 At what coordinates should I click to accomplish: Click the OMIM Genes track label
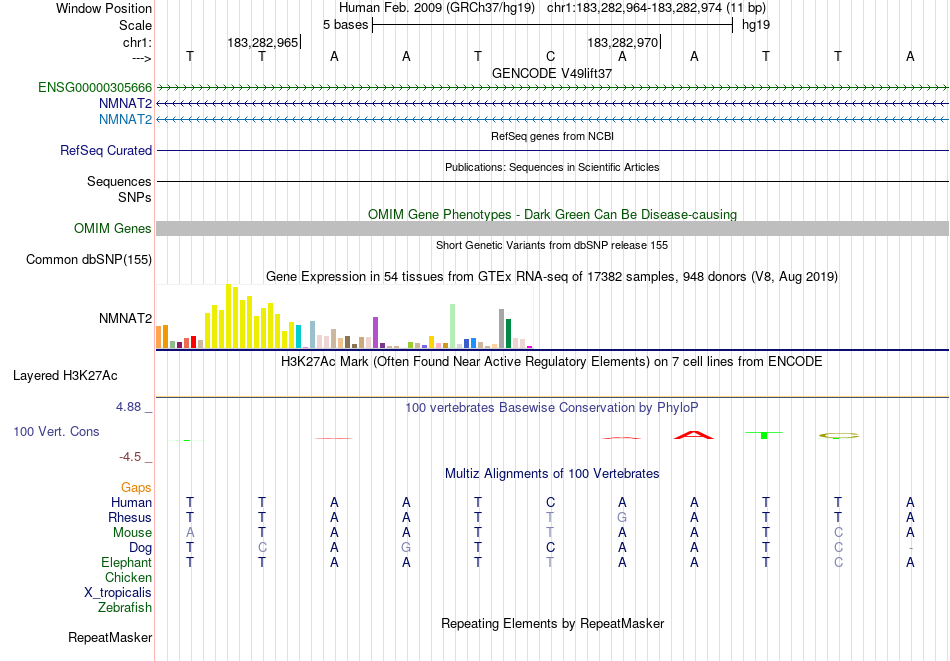113,228
